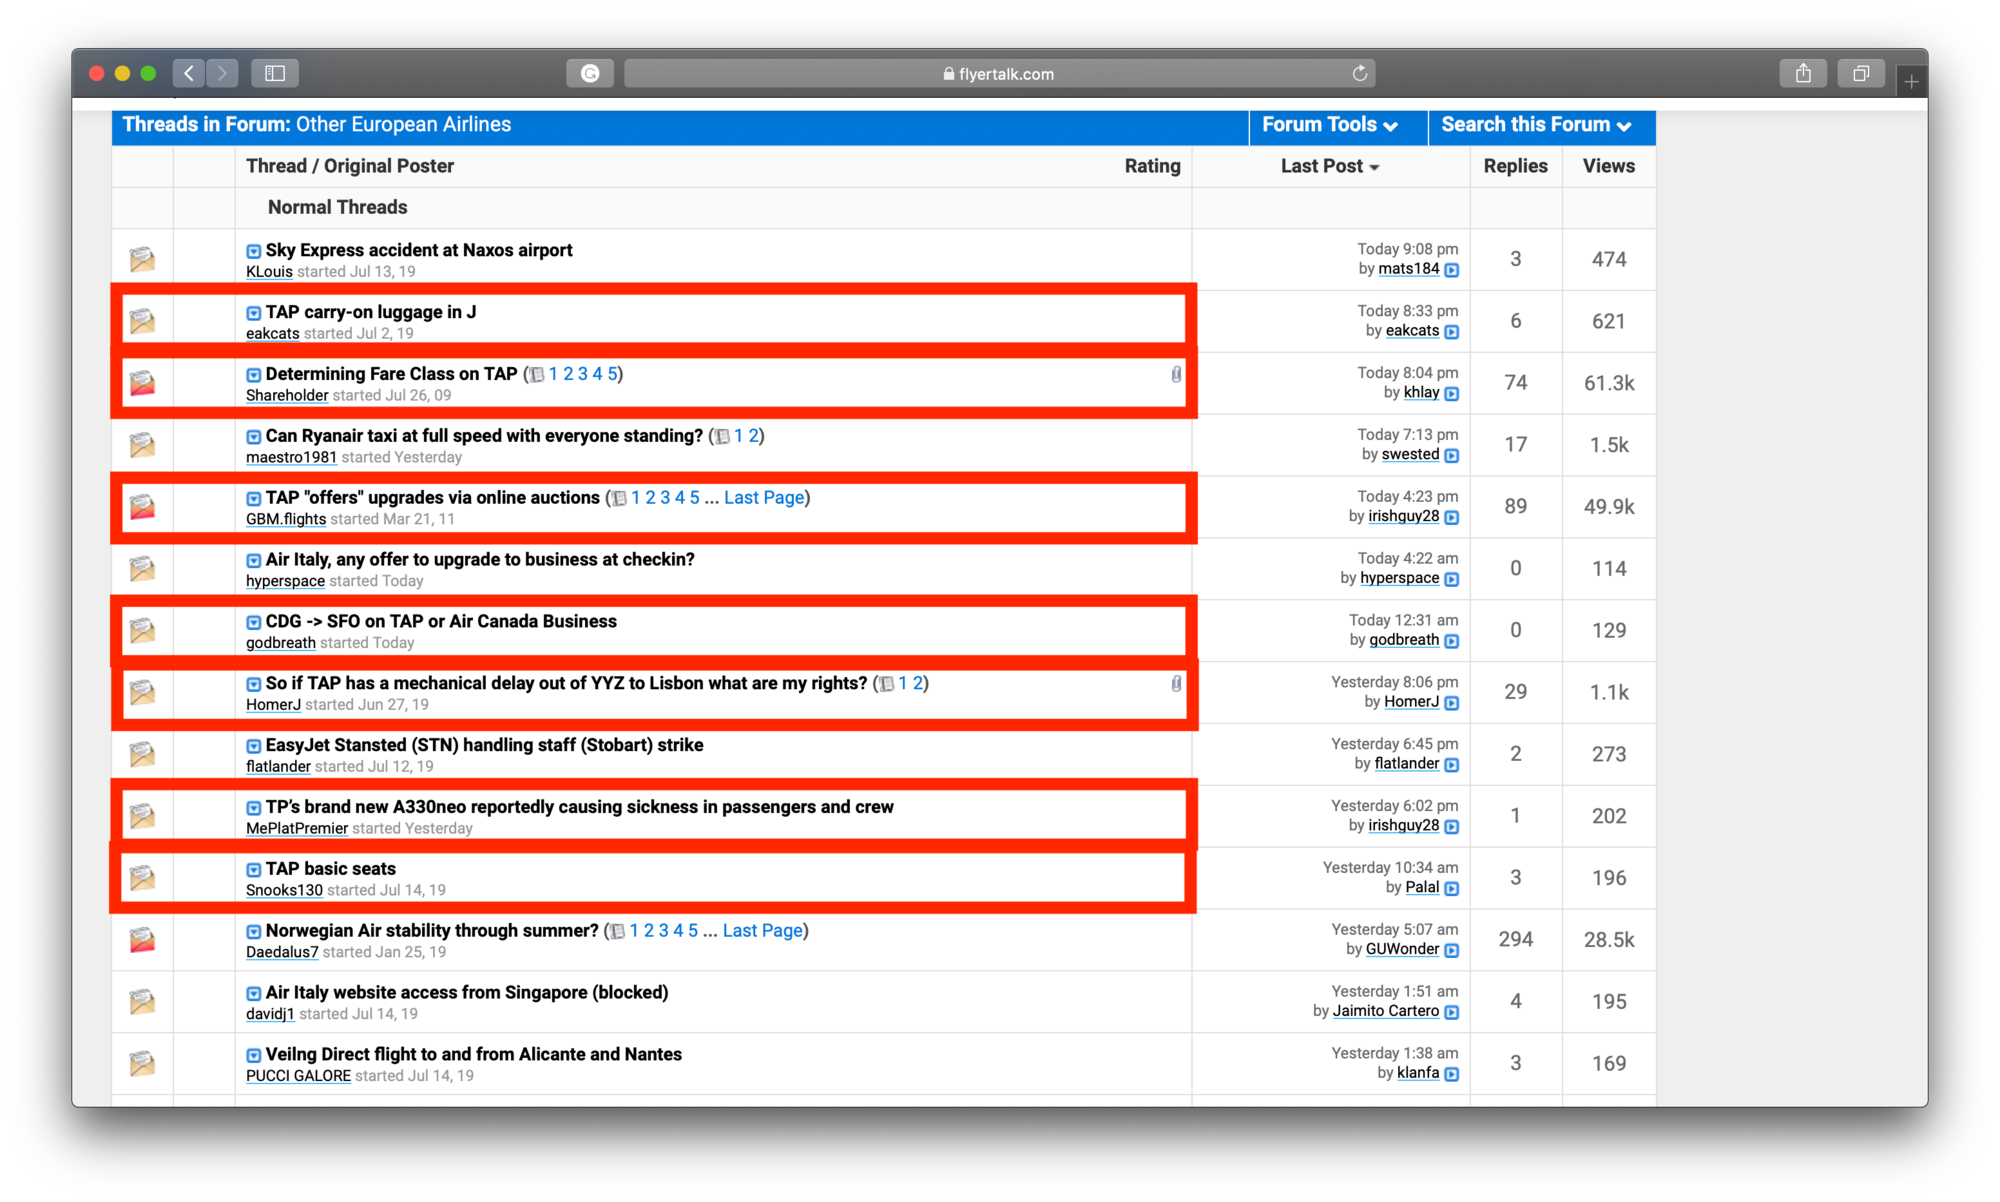
Task: Open Last Page of Norwegian Air thread
Action: [763, 931]
